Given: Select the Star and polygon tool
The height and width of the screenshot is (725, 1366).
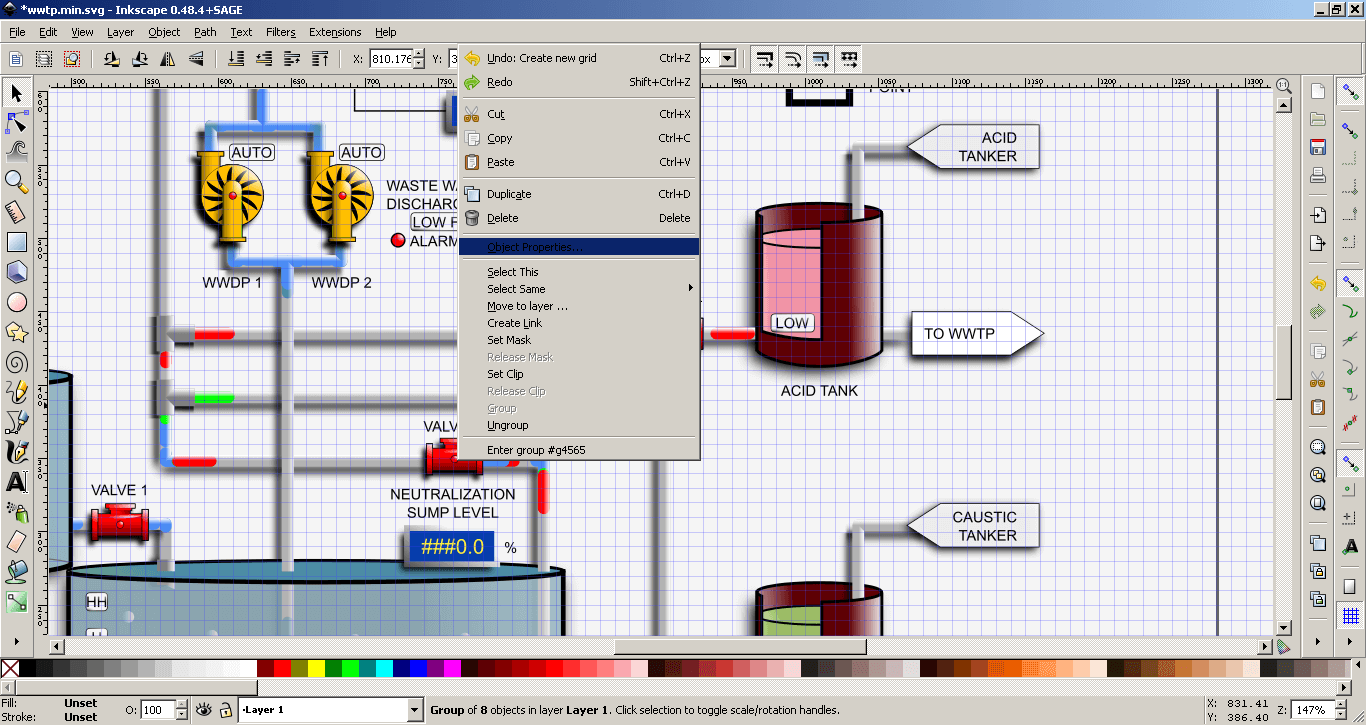Looking at the screenshot, I should (x=16, y=331).
